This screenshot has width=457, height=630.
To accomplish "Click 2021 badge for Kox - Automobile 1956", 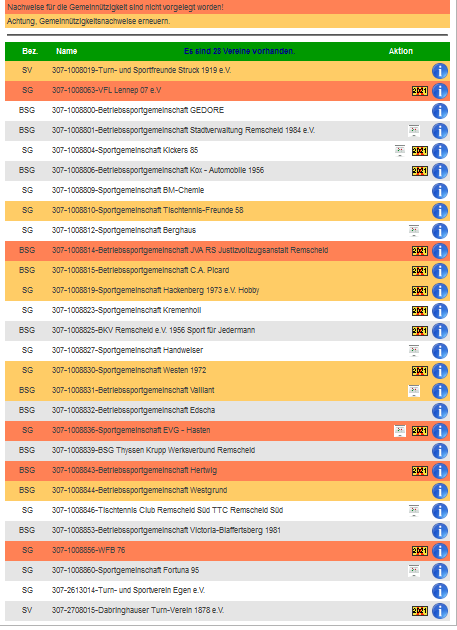I will point(420,171).
